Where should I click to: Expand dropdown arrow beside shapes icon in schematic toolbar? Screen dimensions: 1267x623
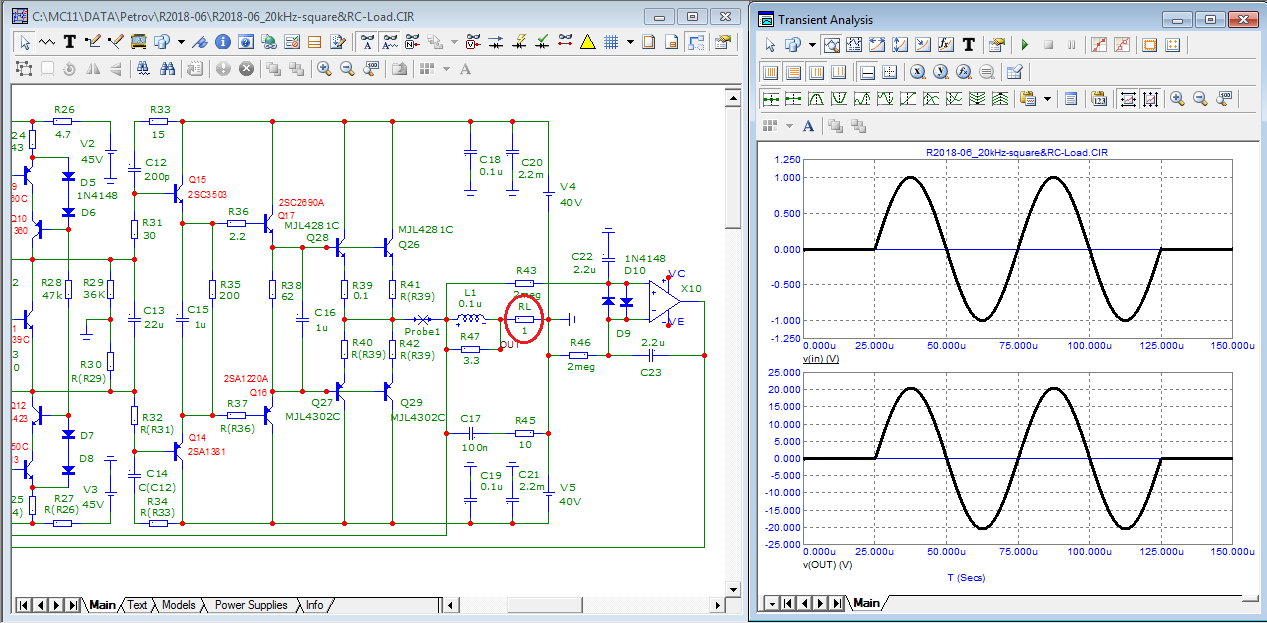[181, 42]
